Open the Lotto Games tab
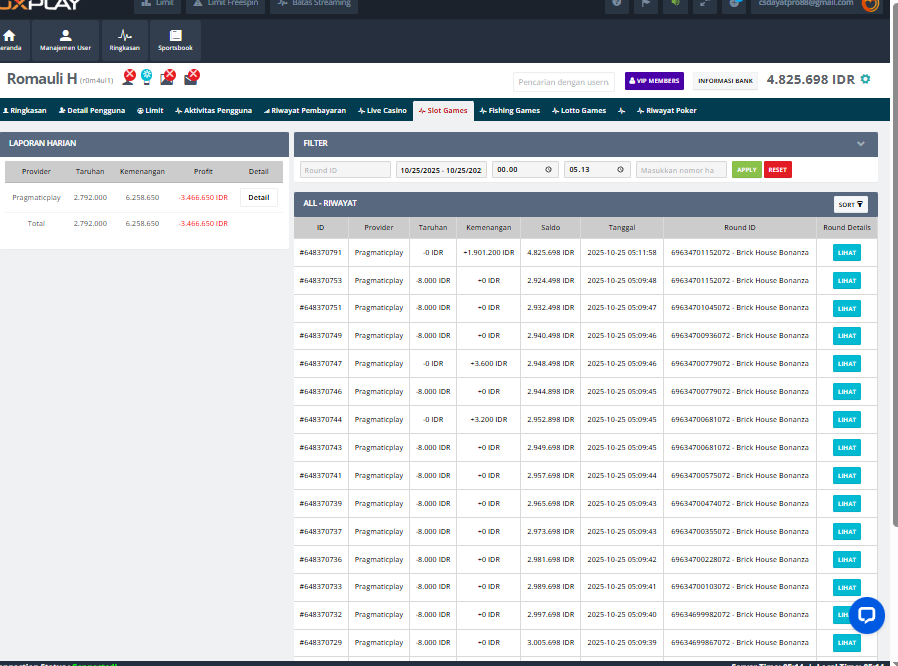The width and height of the screenshot is (898, 666). [x=579, y=111]
